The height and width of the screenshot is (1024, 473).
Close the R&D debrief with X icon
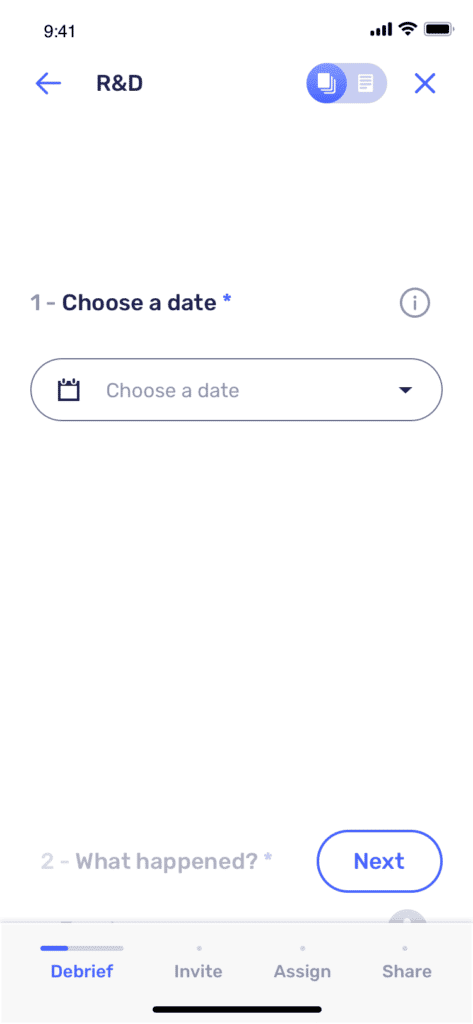(425, 84)
